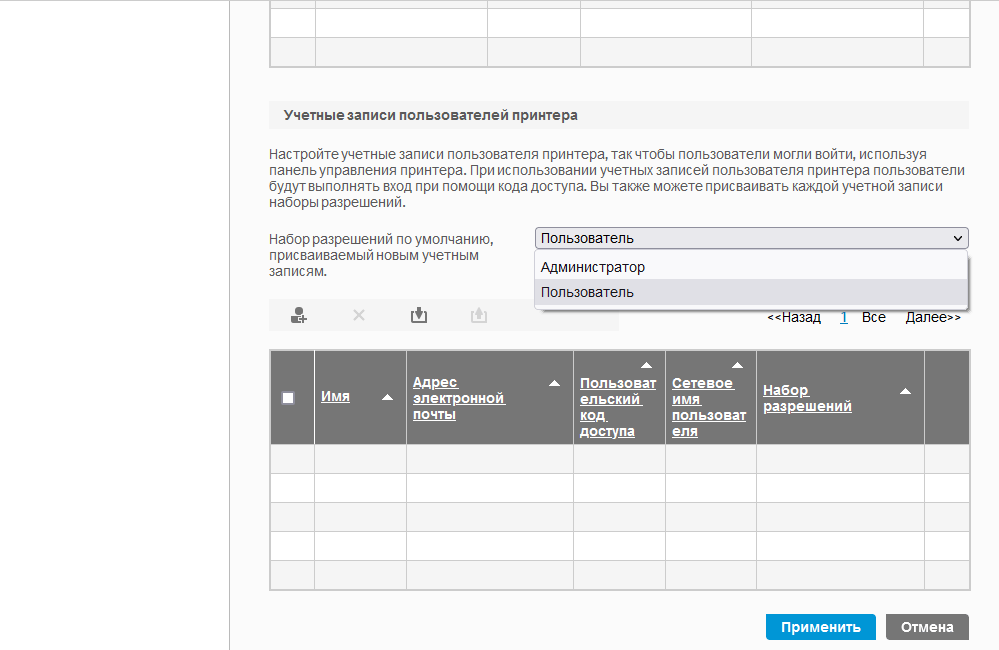Click the add user account icon
This screenshot has height=650, width=999.
click(298, 315)
